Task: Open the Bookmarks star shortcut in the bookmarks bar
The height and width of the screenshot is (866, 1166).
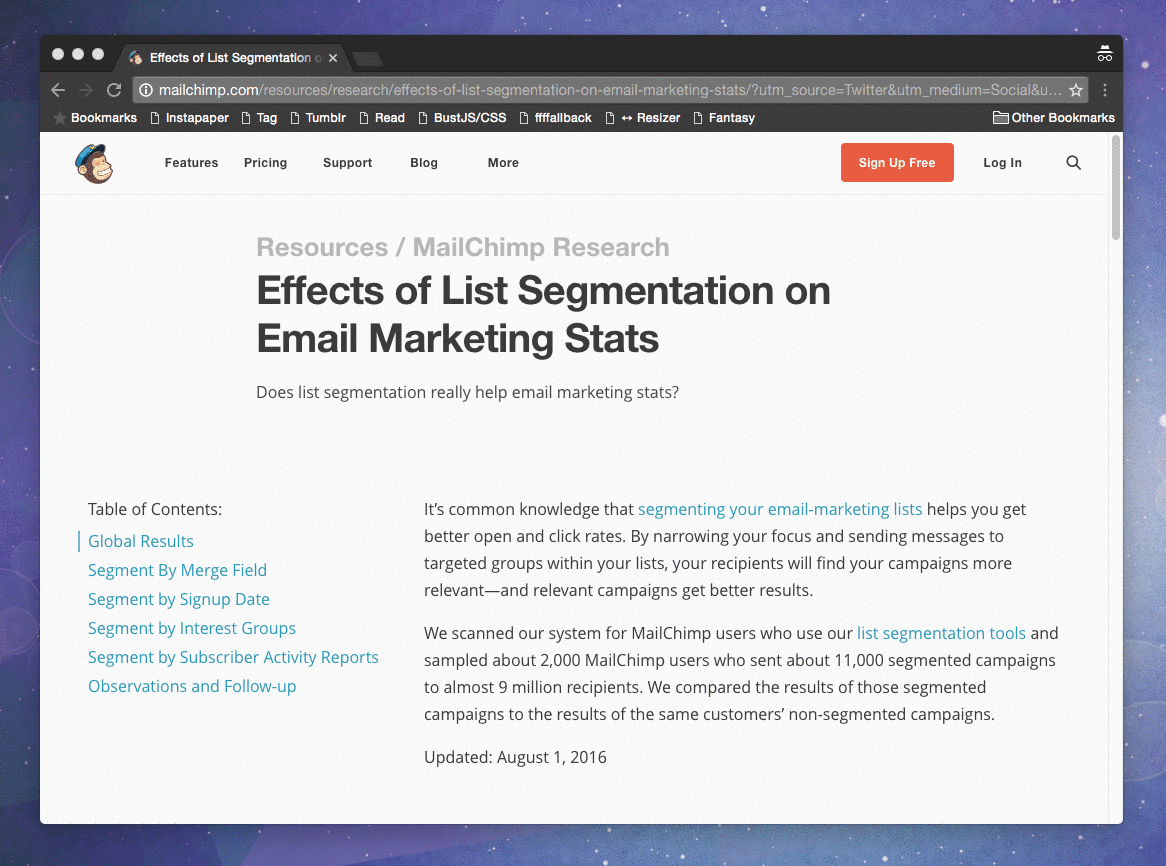Action: pos(95,118)
